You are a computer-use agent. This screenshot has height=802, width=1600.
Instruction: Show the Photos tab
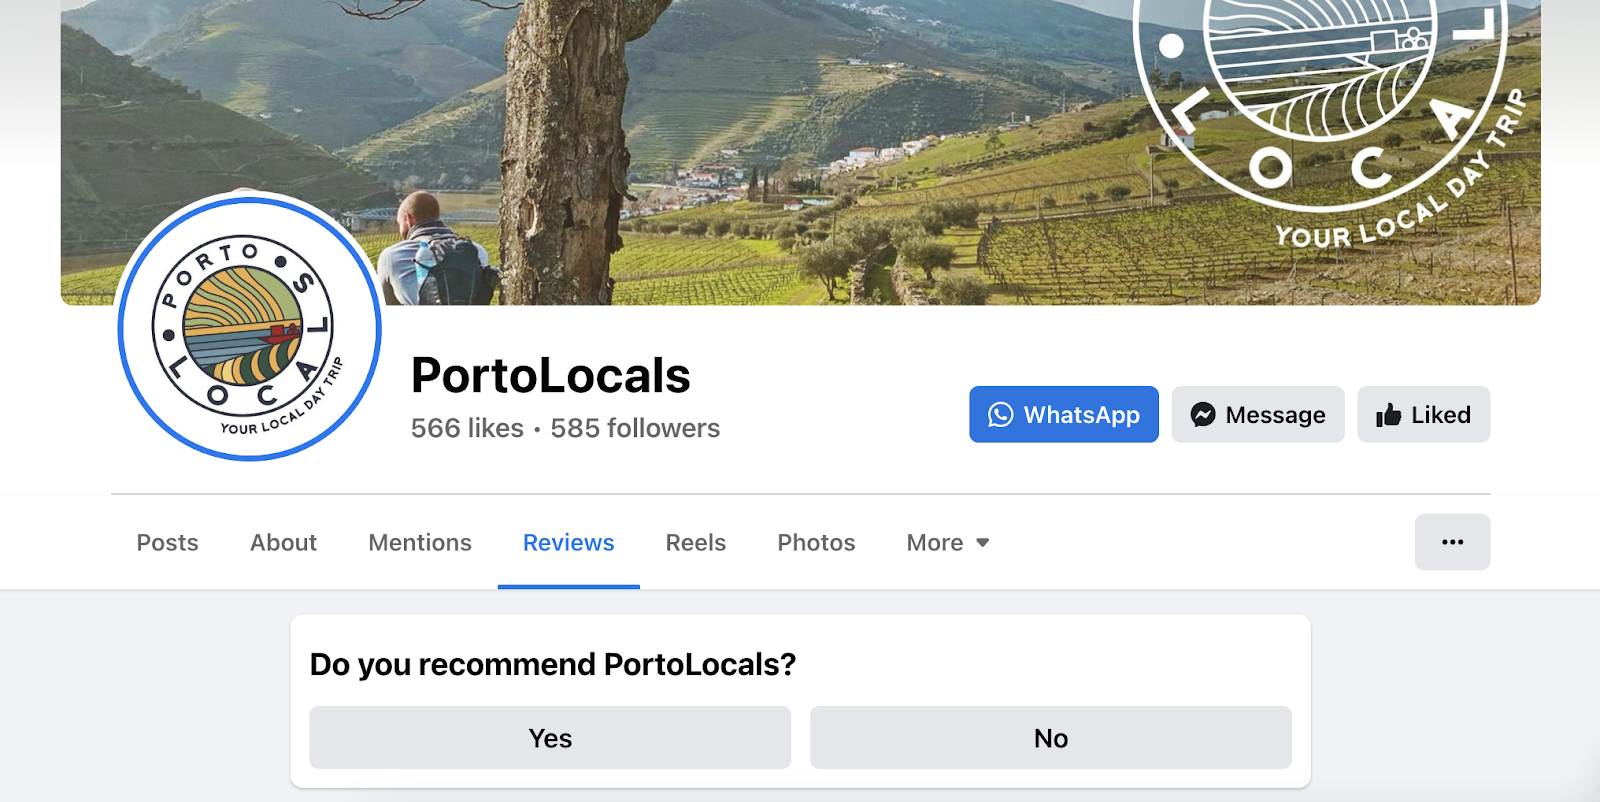click(816, 543)
